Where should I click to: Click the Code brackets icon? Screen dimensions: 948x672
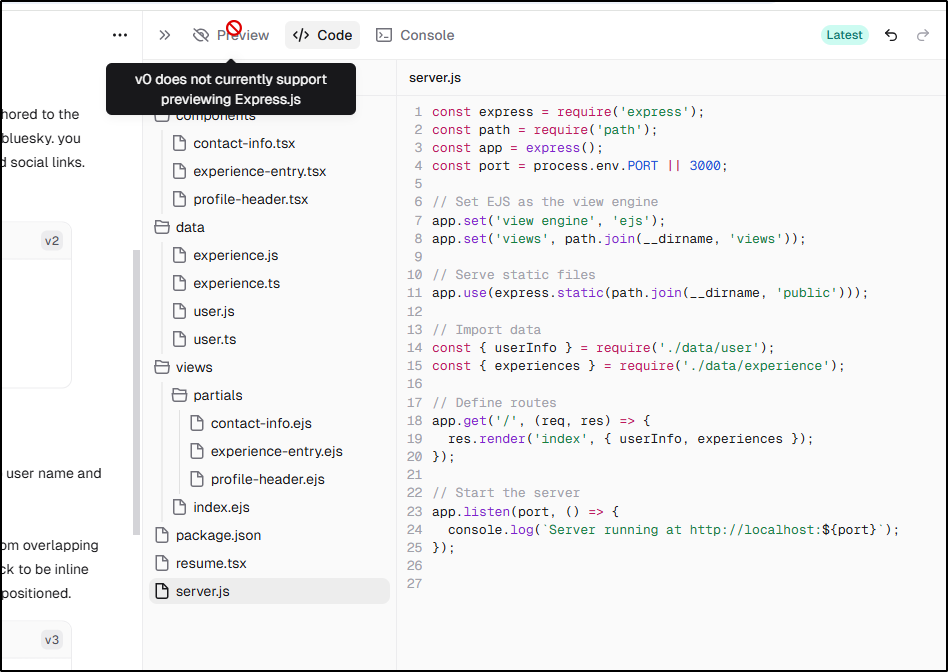[x=301, y=35]
